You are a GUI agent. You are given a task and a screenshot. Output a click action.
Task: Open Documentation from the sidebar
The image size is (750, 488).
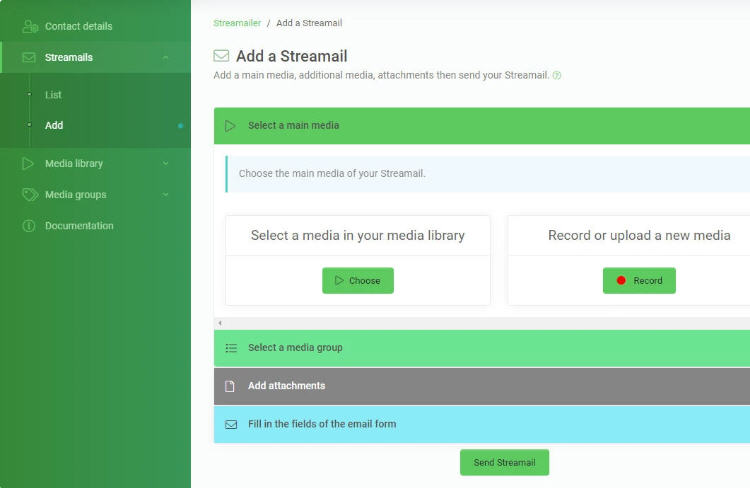coord(95,226)
